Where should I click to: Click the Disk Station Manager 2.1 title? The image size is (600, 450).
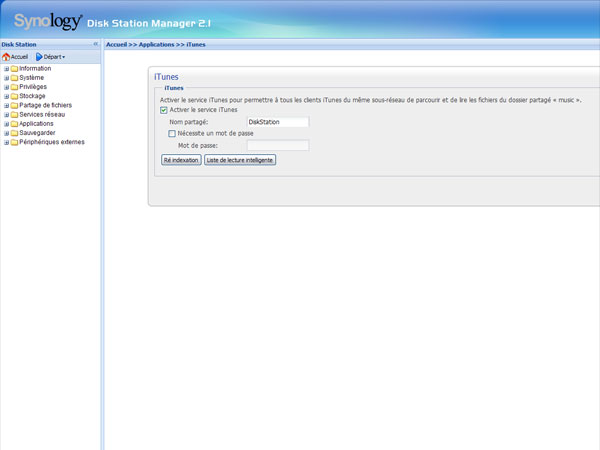click(x=149, y=23)
